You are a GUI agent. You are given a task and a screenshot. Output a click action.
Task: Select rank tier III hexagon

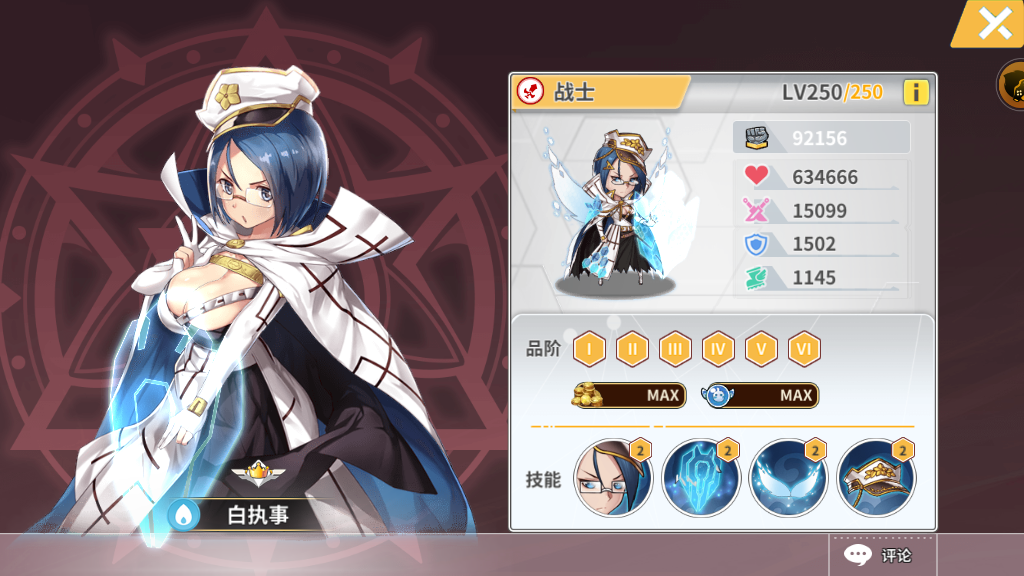click(x=675, y=349)
